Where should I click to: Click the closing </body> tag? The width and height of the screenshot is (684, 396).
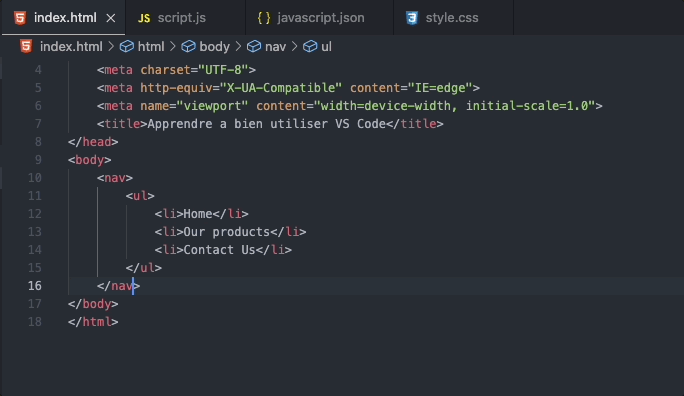[93, 304]
